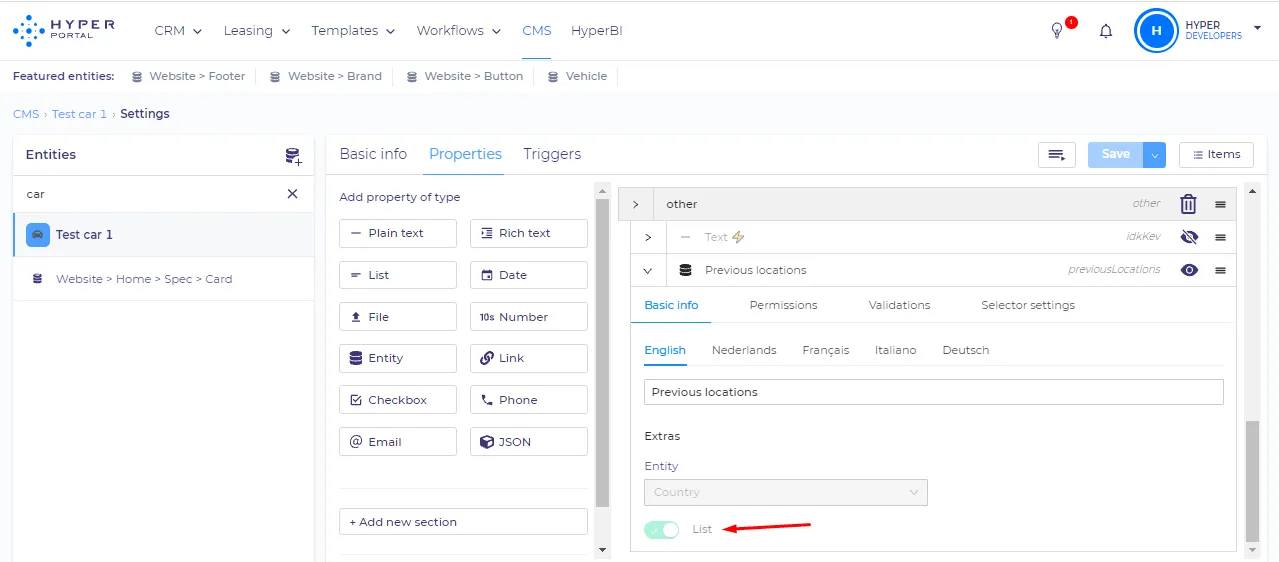Switch to the Italiano language tab
The image size is (1279, 562).
coord(895,350)
